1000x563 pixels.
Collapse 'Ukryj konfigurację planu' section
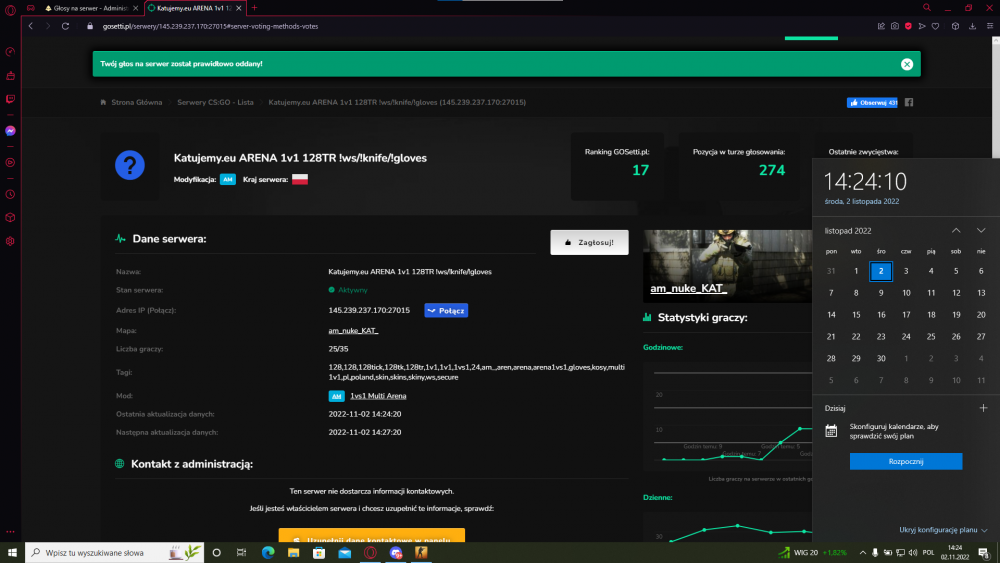(943, 530)
